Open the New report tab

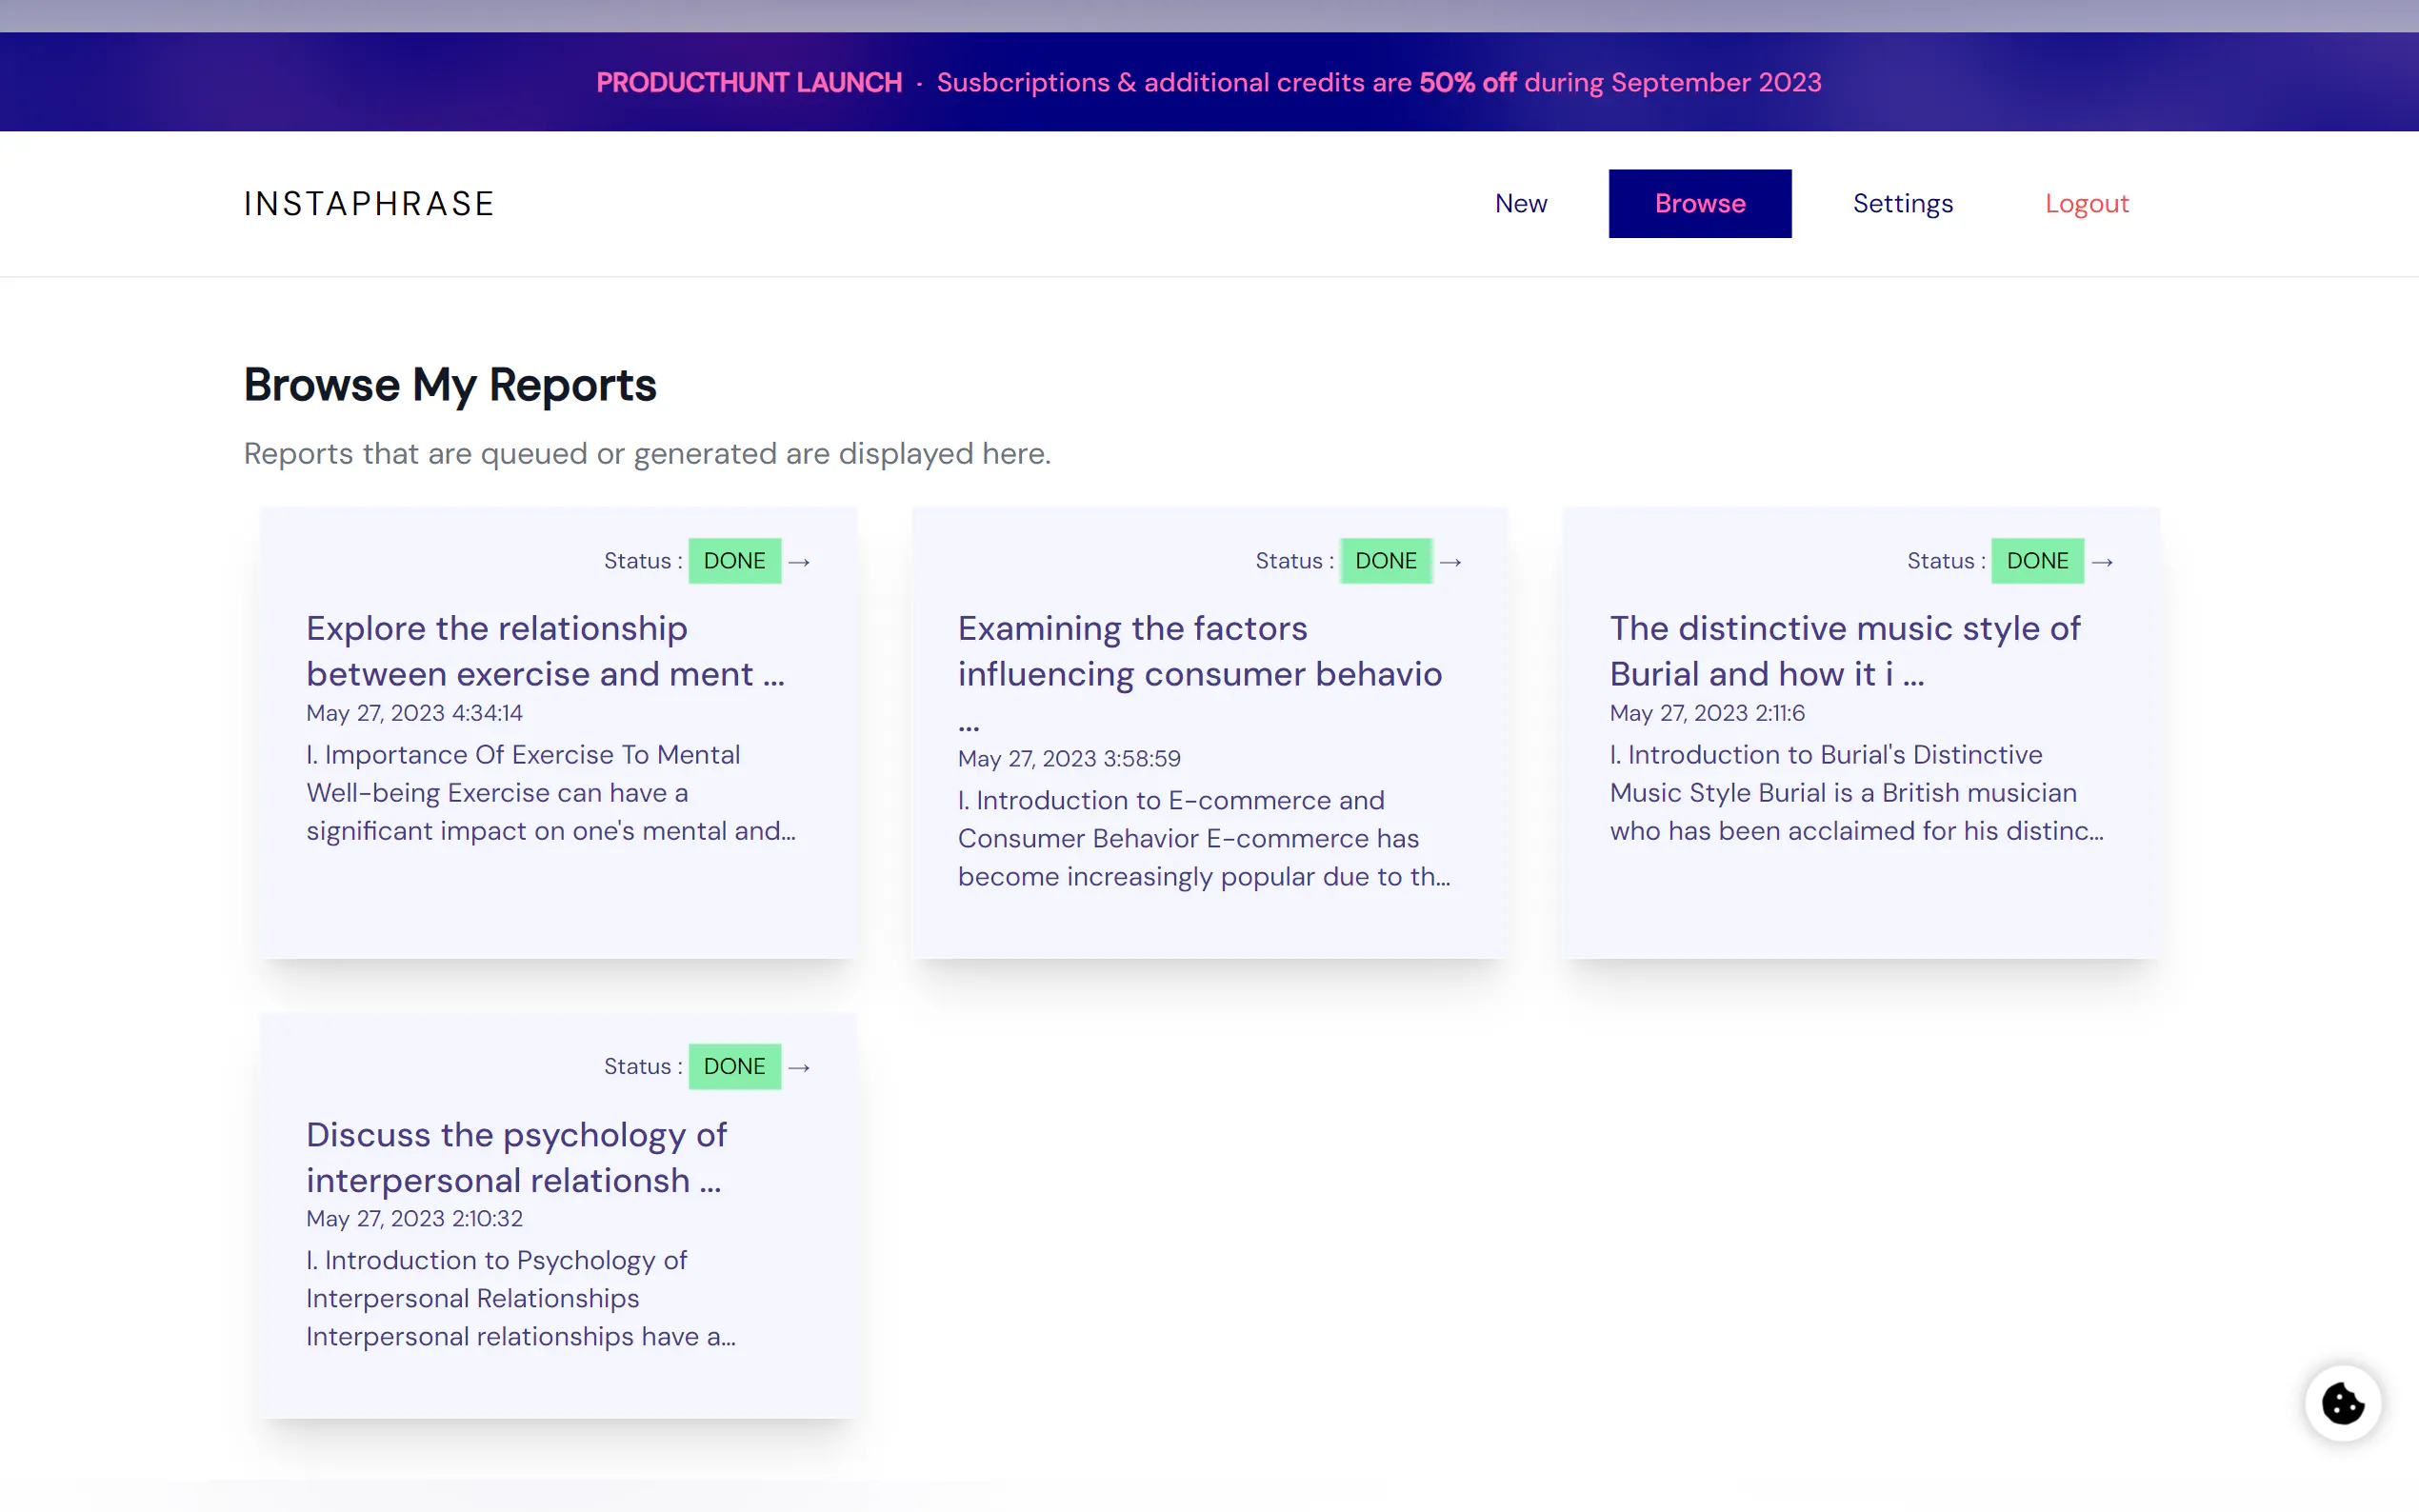[1520, 204]
